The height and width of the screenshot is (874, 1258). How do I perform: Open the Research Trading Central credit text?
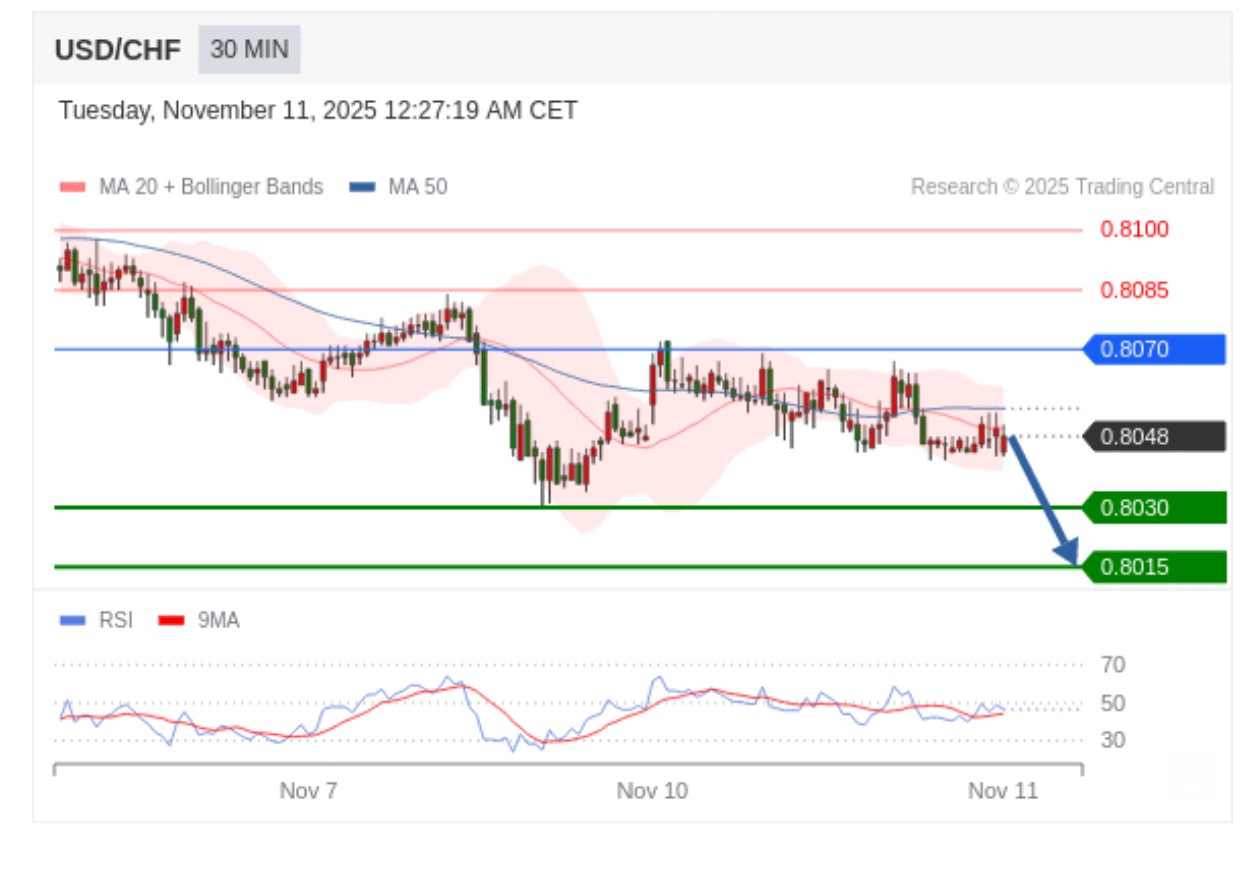pos(1062,187)
